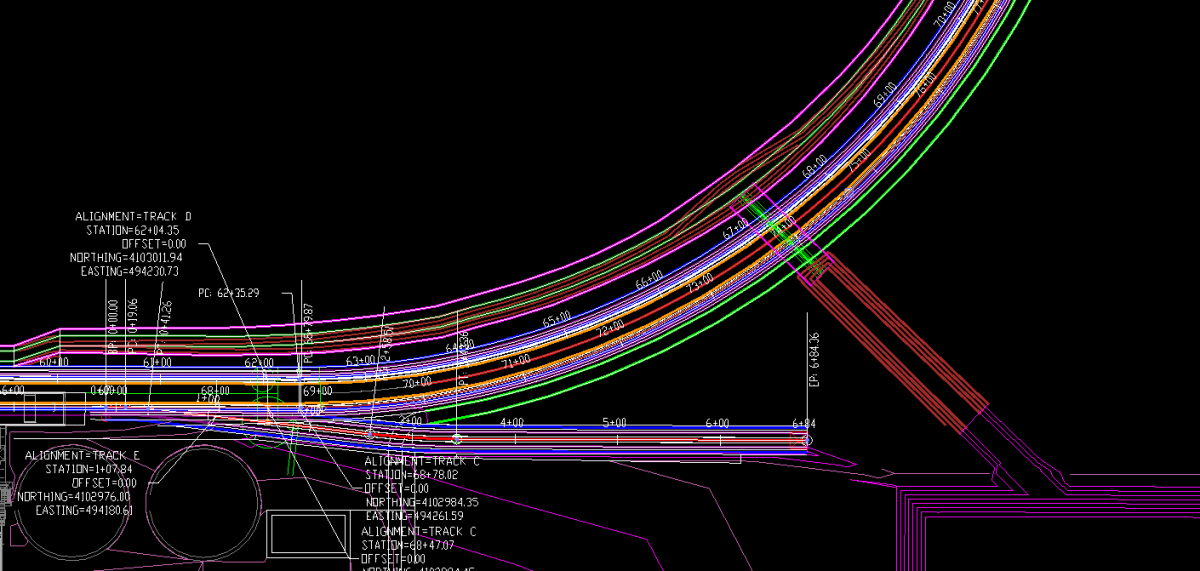This screenshot has width=1200, height=571.
Task: Pick the 72+00 station label on curve
Action: pos(610,328)
